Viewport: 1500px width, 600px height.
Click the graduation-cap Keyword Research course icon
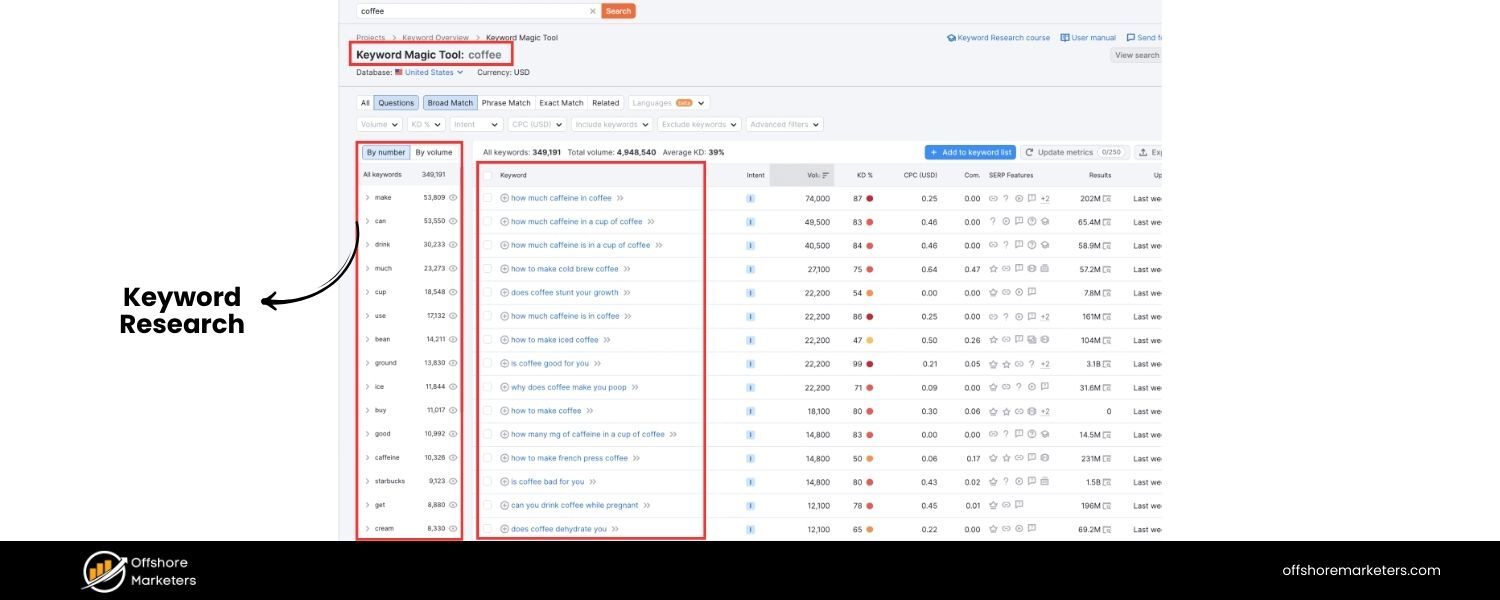tap(951, 37)
